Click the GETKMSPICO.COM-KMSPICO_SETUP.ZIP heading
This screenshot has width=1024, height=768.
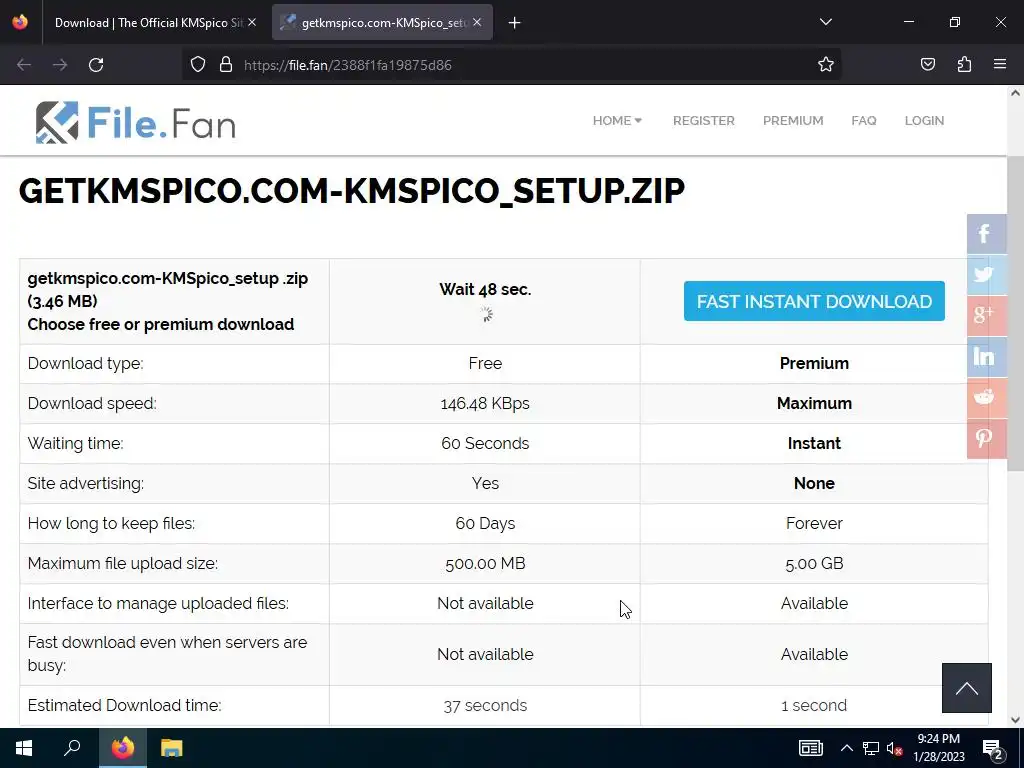coord(352,191)
